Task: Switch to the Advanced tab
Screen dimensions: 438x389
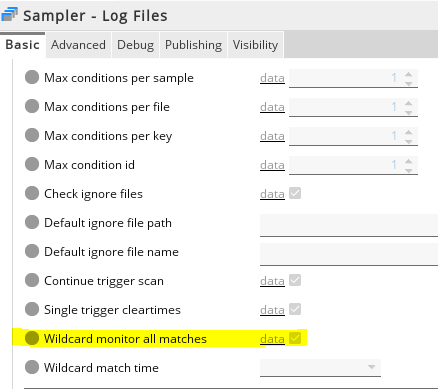Action: pos(78,45)
